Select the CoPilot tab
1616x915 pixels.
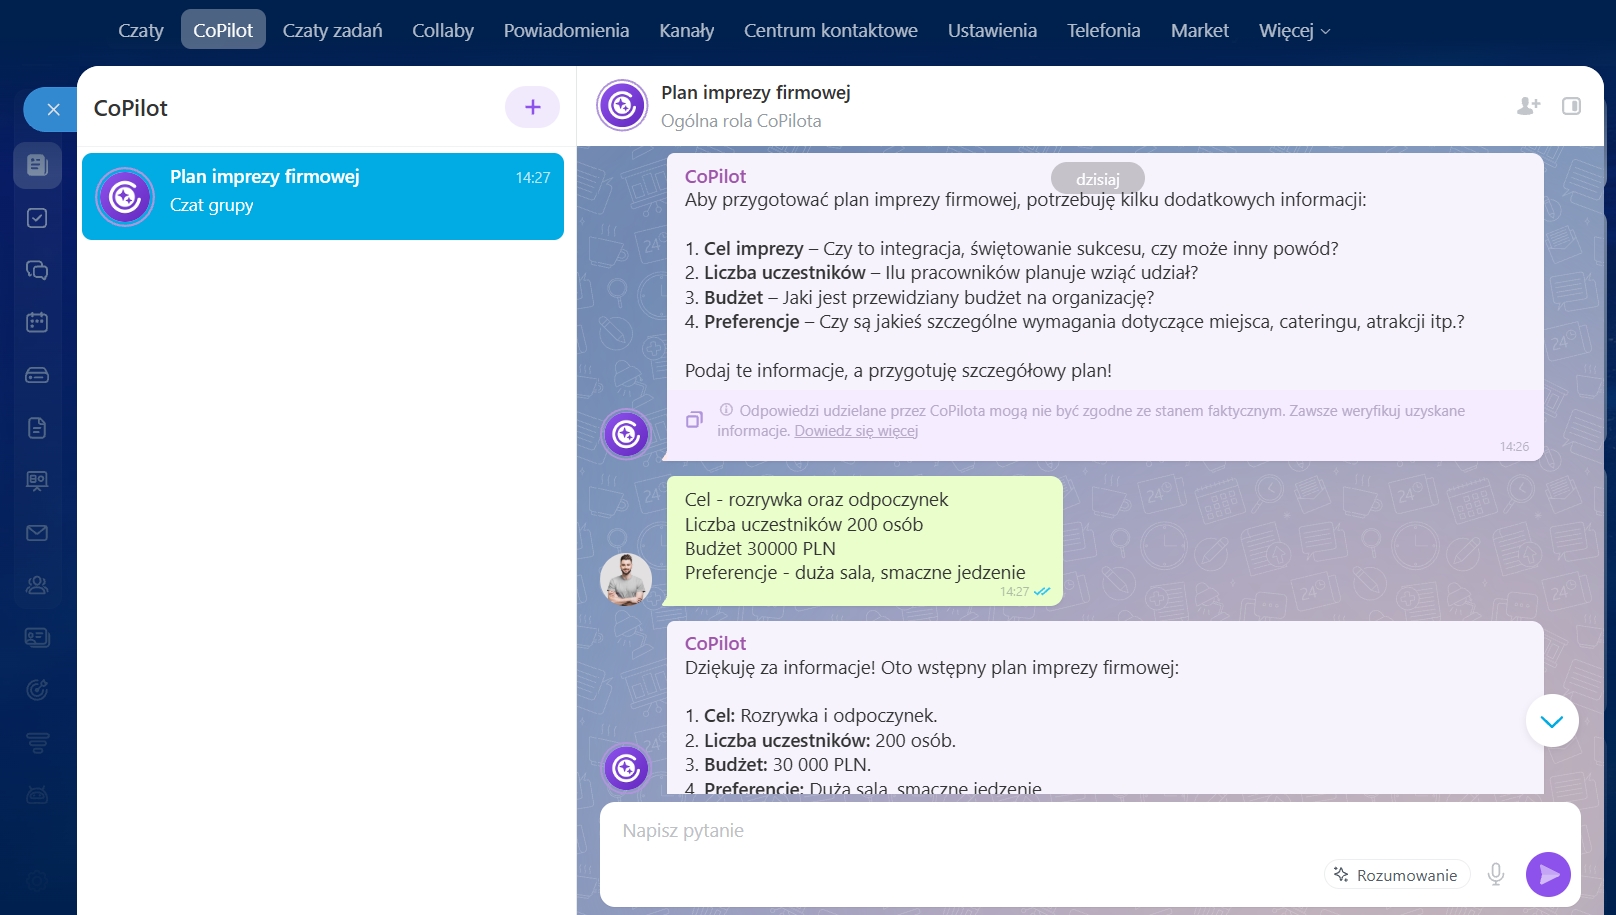[x=223, y=30]
